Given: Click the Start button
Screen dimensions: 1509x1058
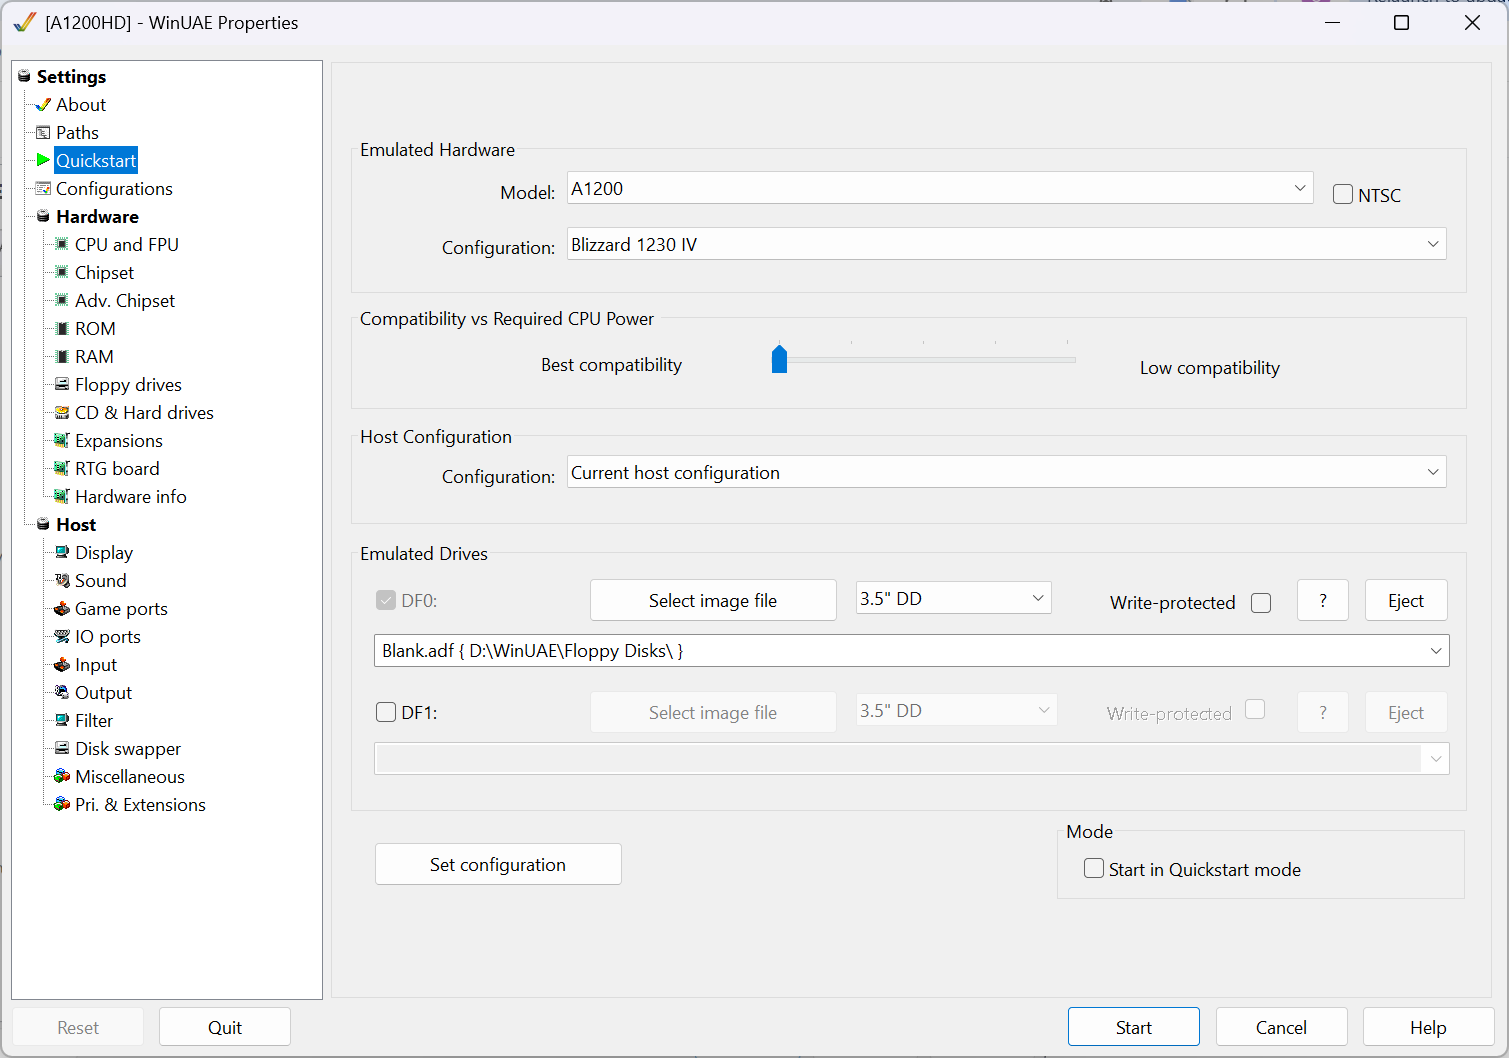Looking at the screenshot, I should pyautogui.click(x=1133, y=1027).
